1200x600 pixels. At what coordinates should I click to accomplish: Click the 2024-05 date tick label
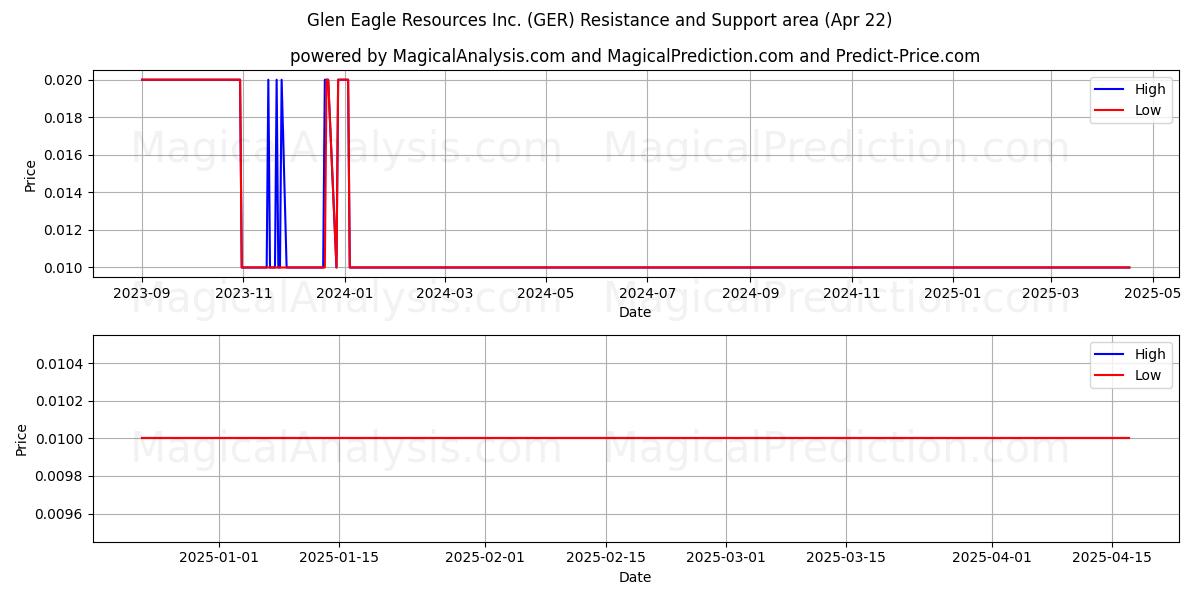click(546, 293)
